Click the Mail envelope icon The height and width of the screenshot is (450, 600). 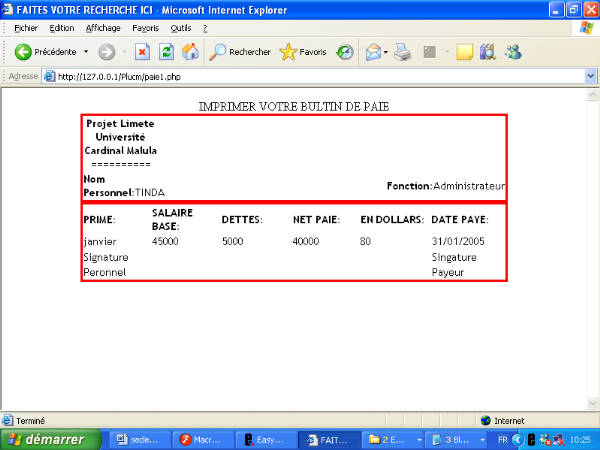(373, 52)
